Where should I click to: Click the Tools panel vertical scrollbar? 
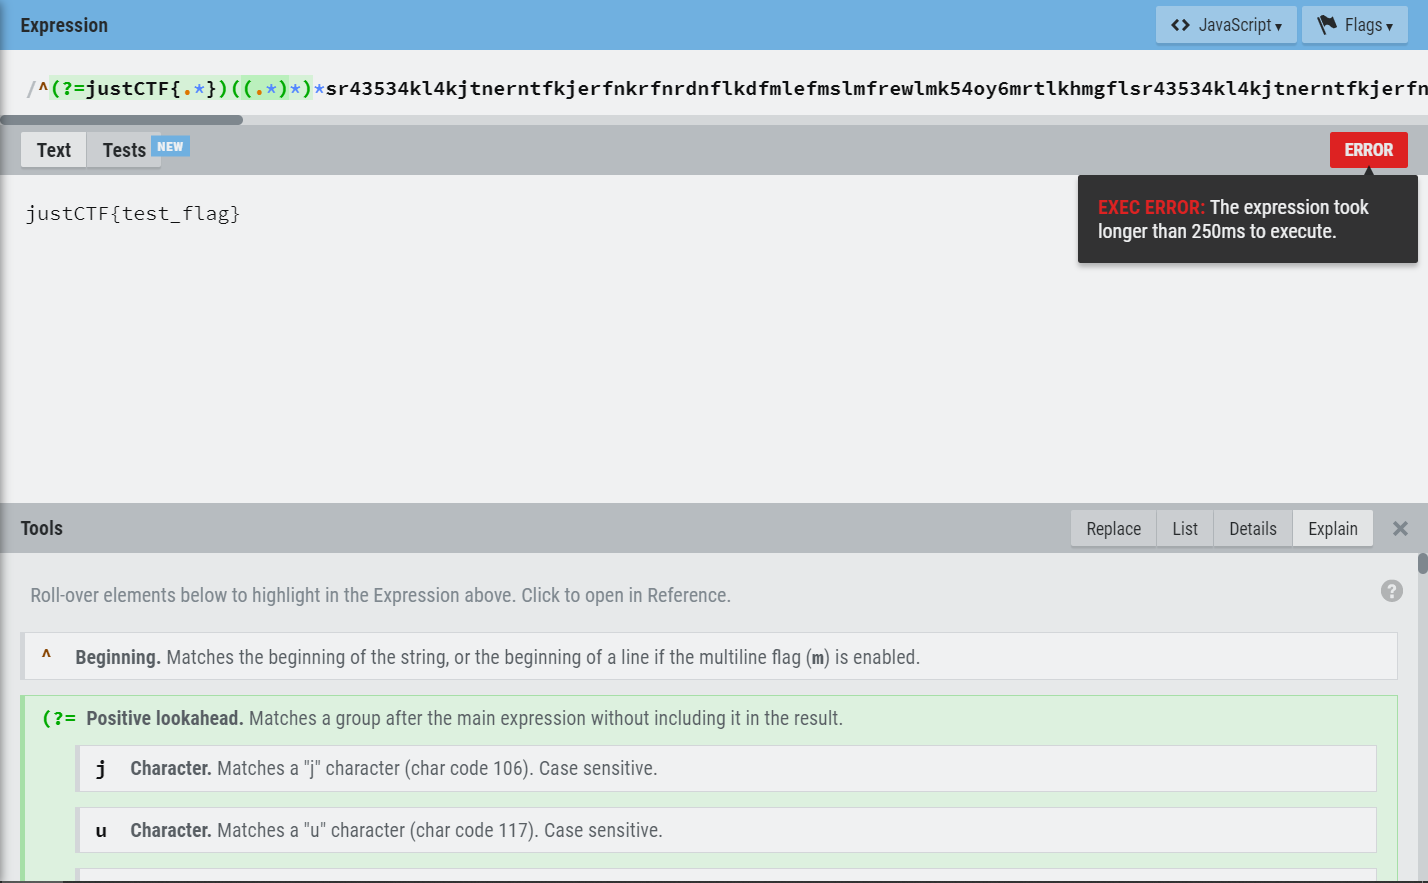pos(1422,565)
